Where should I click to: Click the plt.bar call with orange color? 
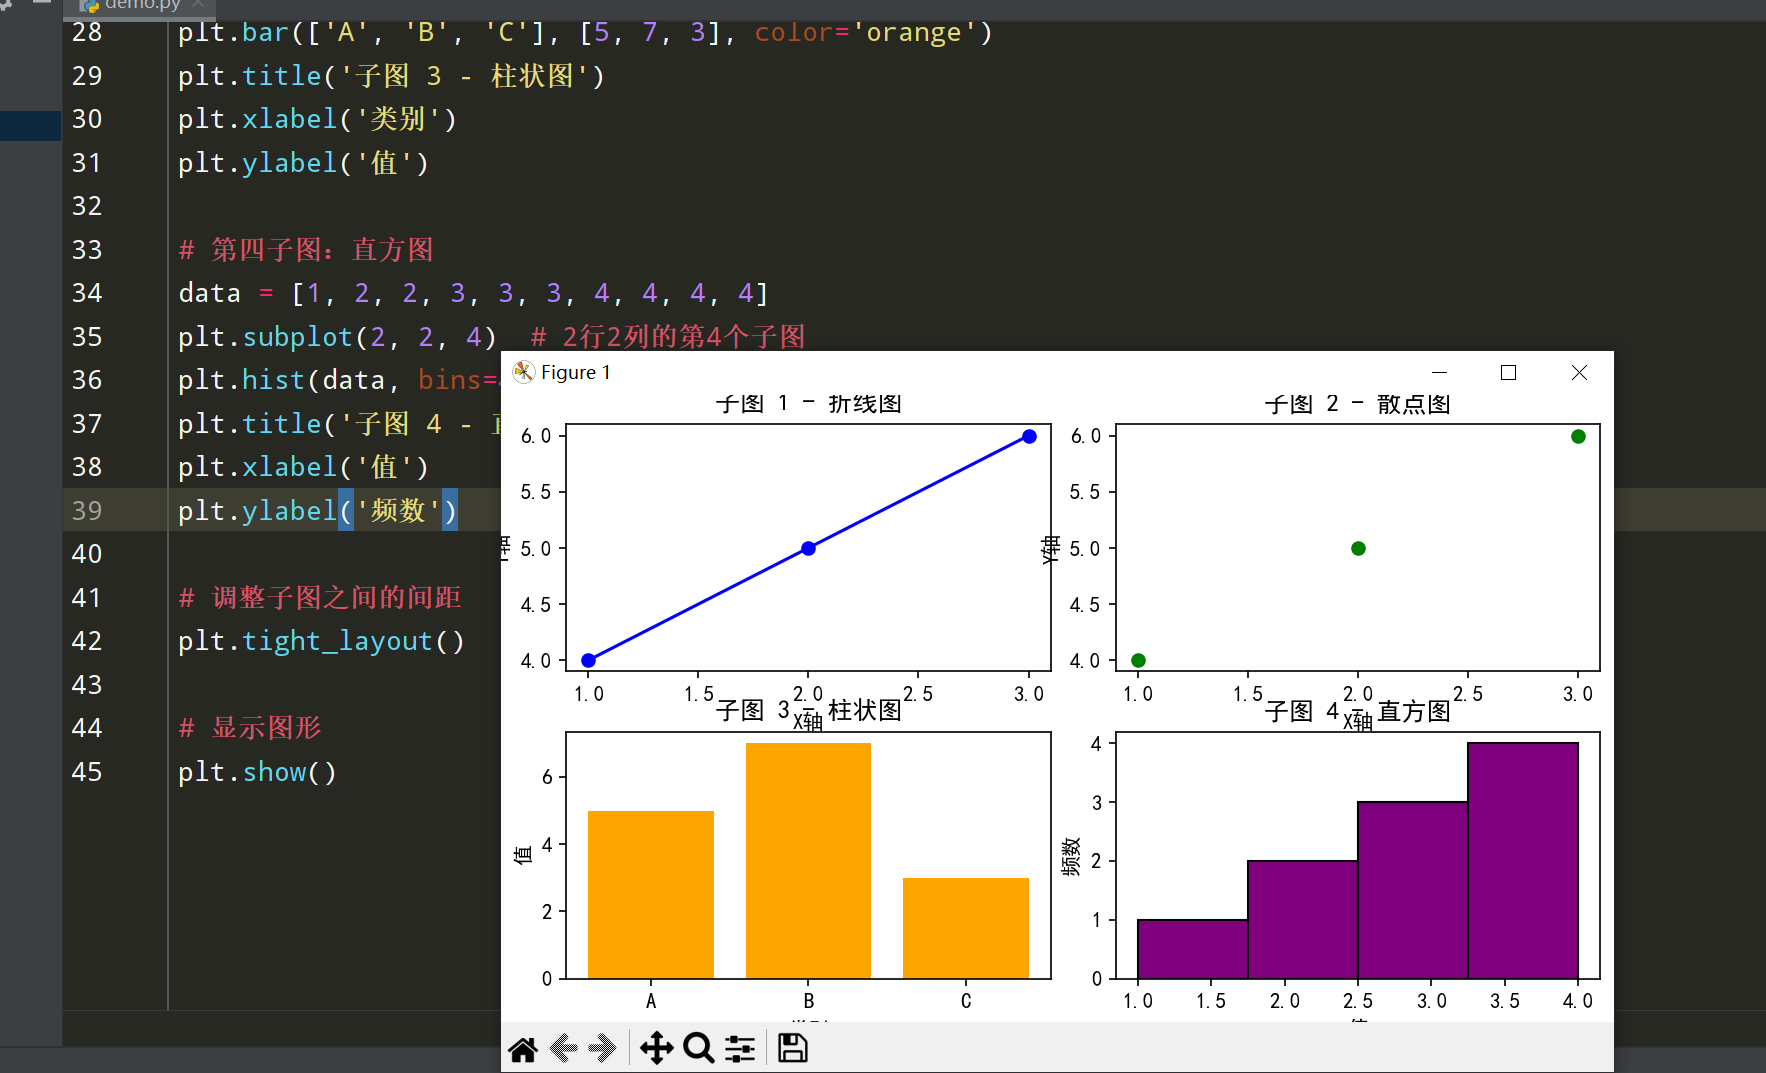585,32
